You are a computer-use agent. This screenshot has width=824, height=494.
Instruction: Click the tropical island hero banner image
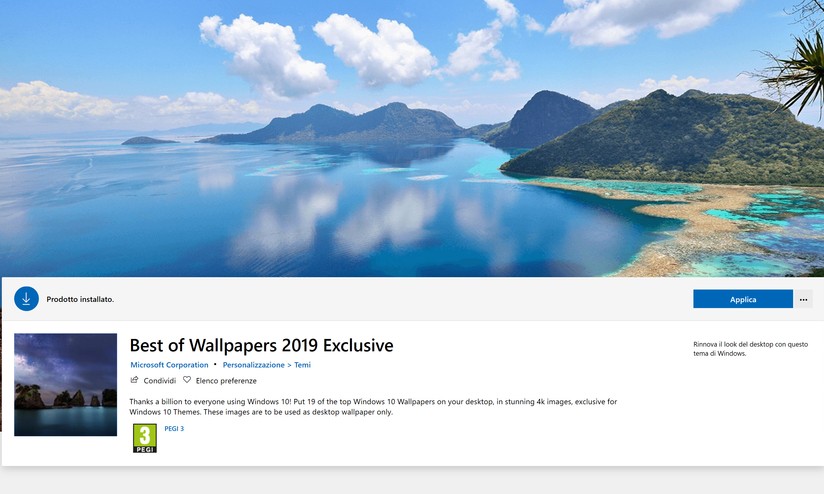(412, 138)
